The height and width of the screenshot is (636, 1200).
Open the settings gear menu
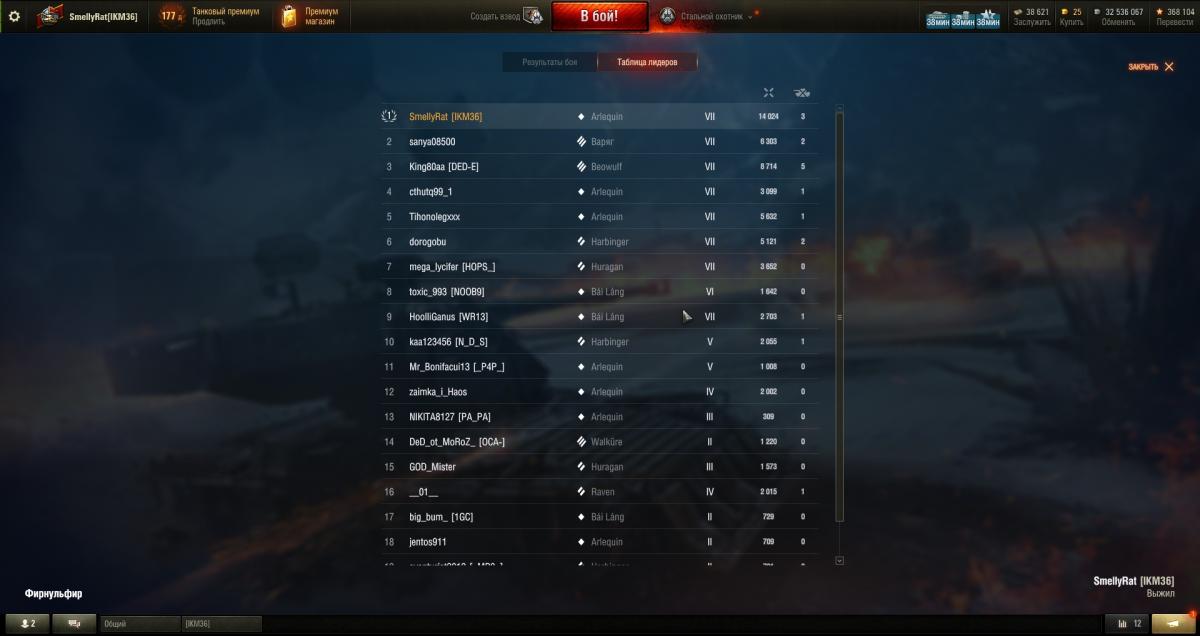pos(14,16)
